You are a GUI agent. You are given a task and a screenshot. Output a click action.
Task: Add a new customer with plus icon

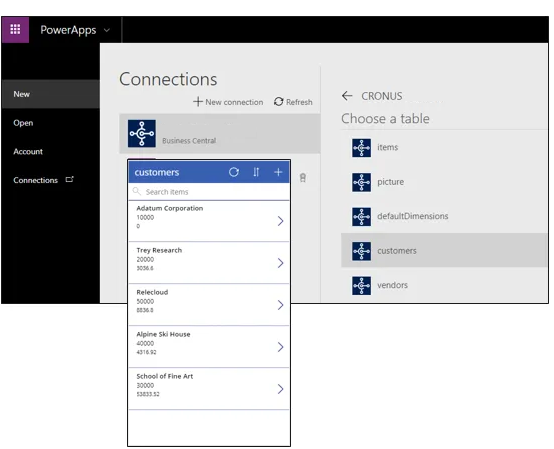(278, 172)
